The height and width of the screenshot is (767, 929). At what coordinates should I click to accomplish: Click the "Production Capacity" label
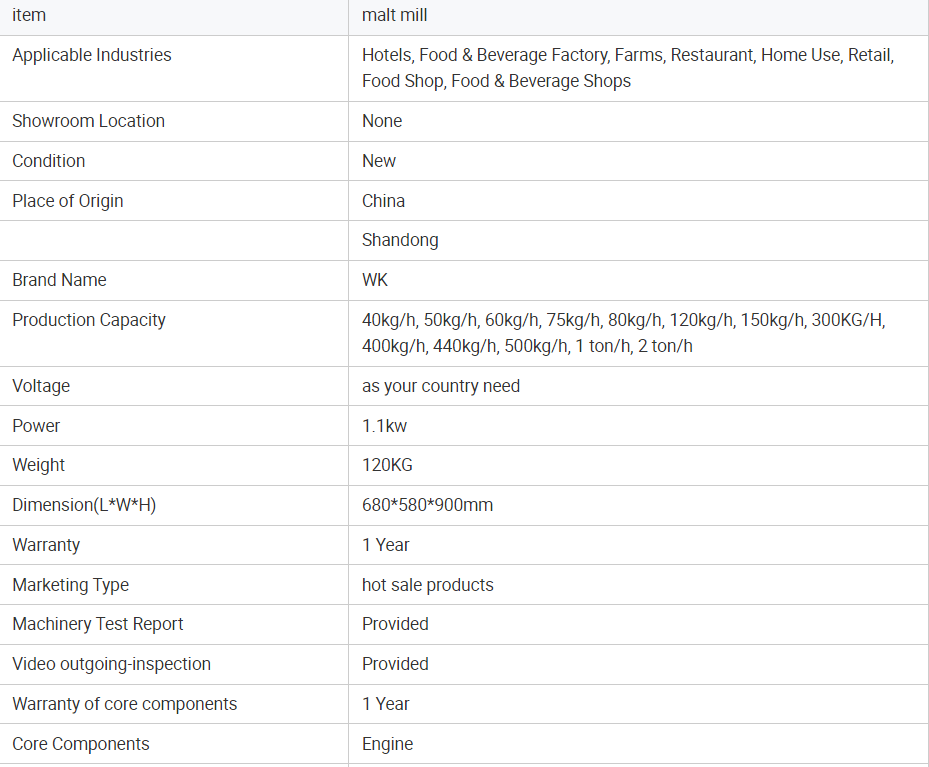[89, 320]
